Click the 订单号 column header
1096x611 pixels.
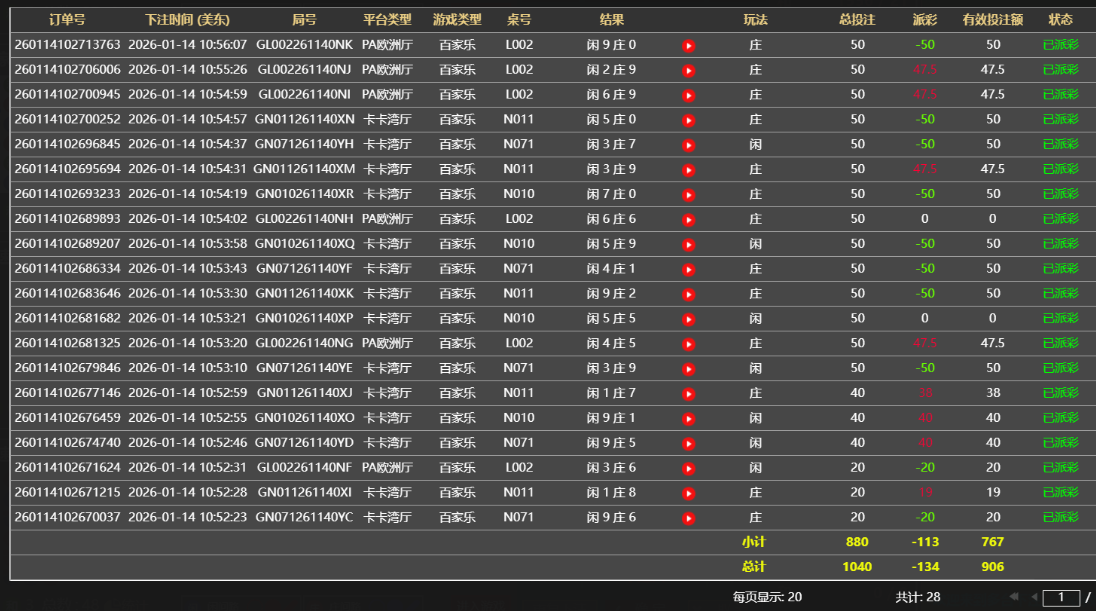pyautogui.click(x=67, y=20)
